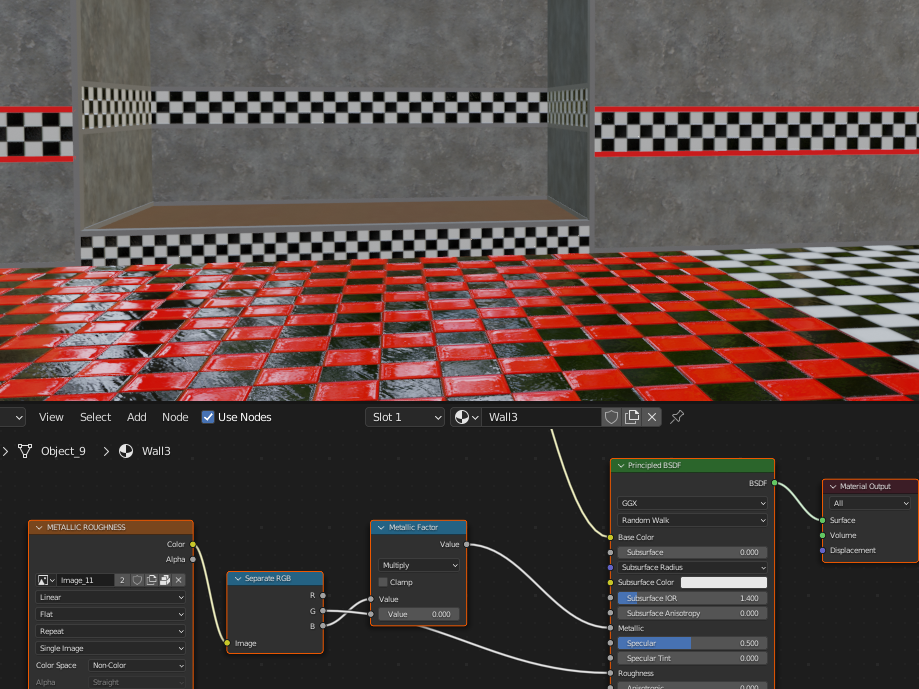Open the Repeat extension dropdown
The width and height of the screenshot is (919, 689).
111,631
